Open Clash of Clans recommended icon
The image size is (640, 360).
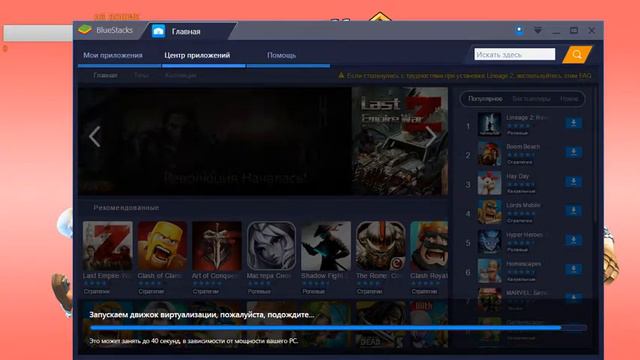click(162, 246)
